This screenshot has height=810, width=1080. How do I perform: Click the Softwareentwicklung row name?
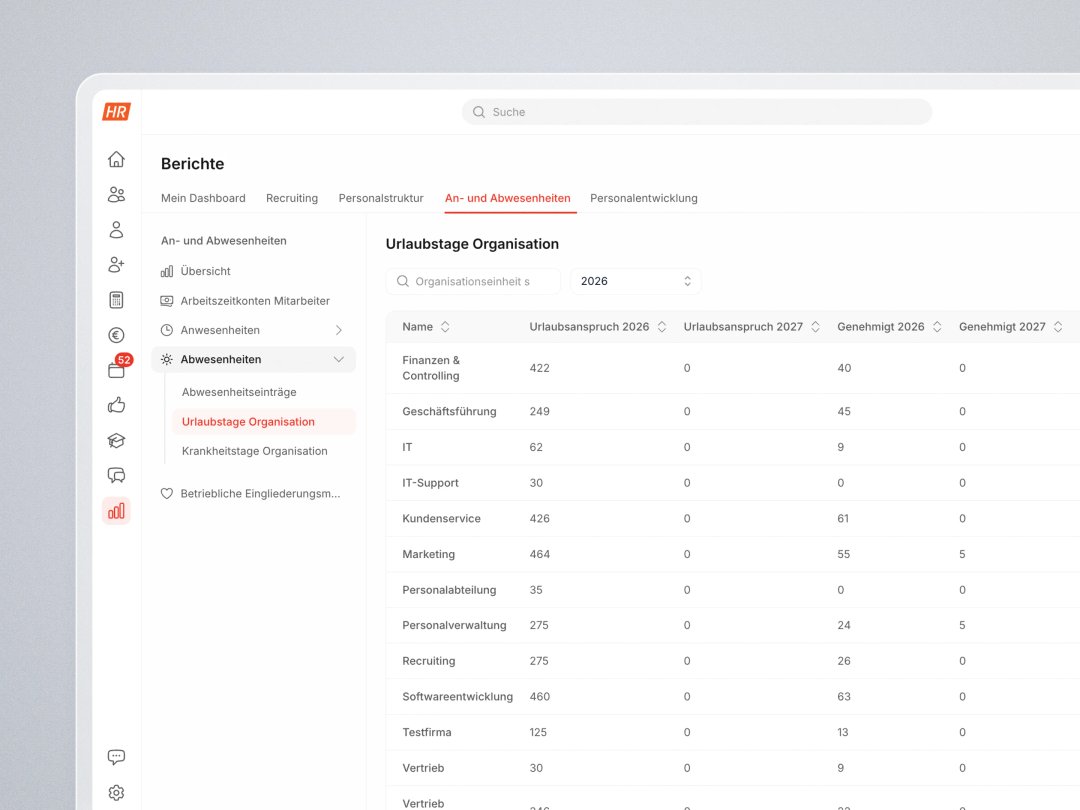click(x=457, y=697)
